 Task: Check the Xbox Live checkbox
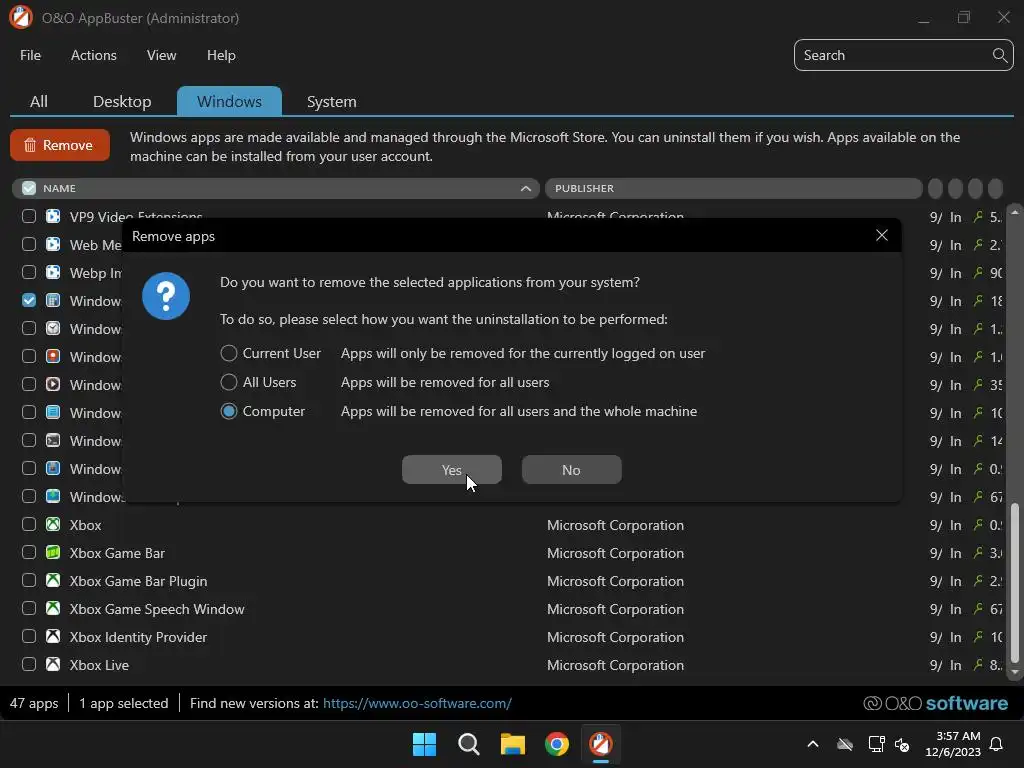tap(29, 665)
